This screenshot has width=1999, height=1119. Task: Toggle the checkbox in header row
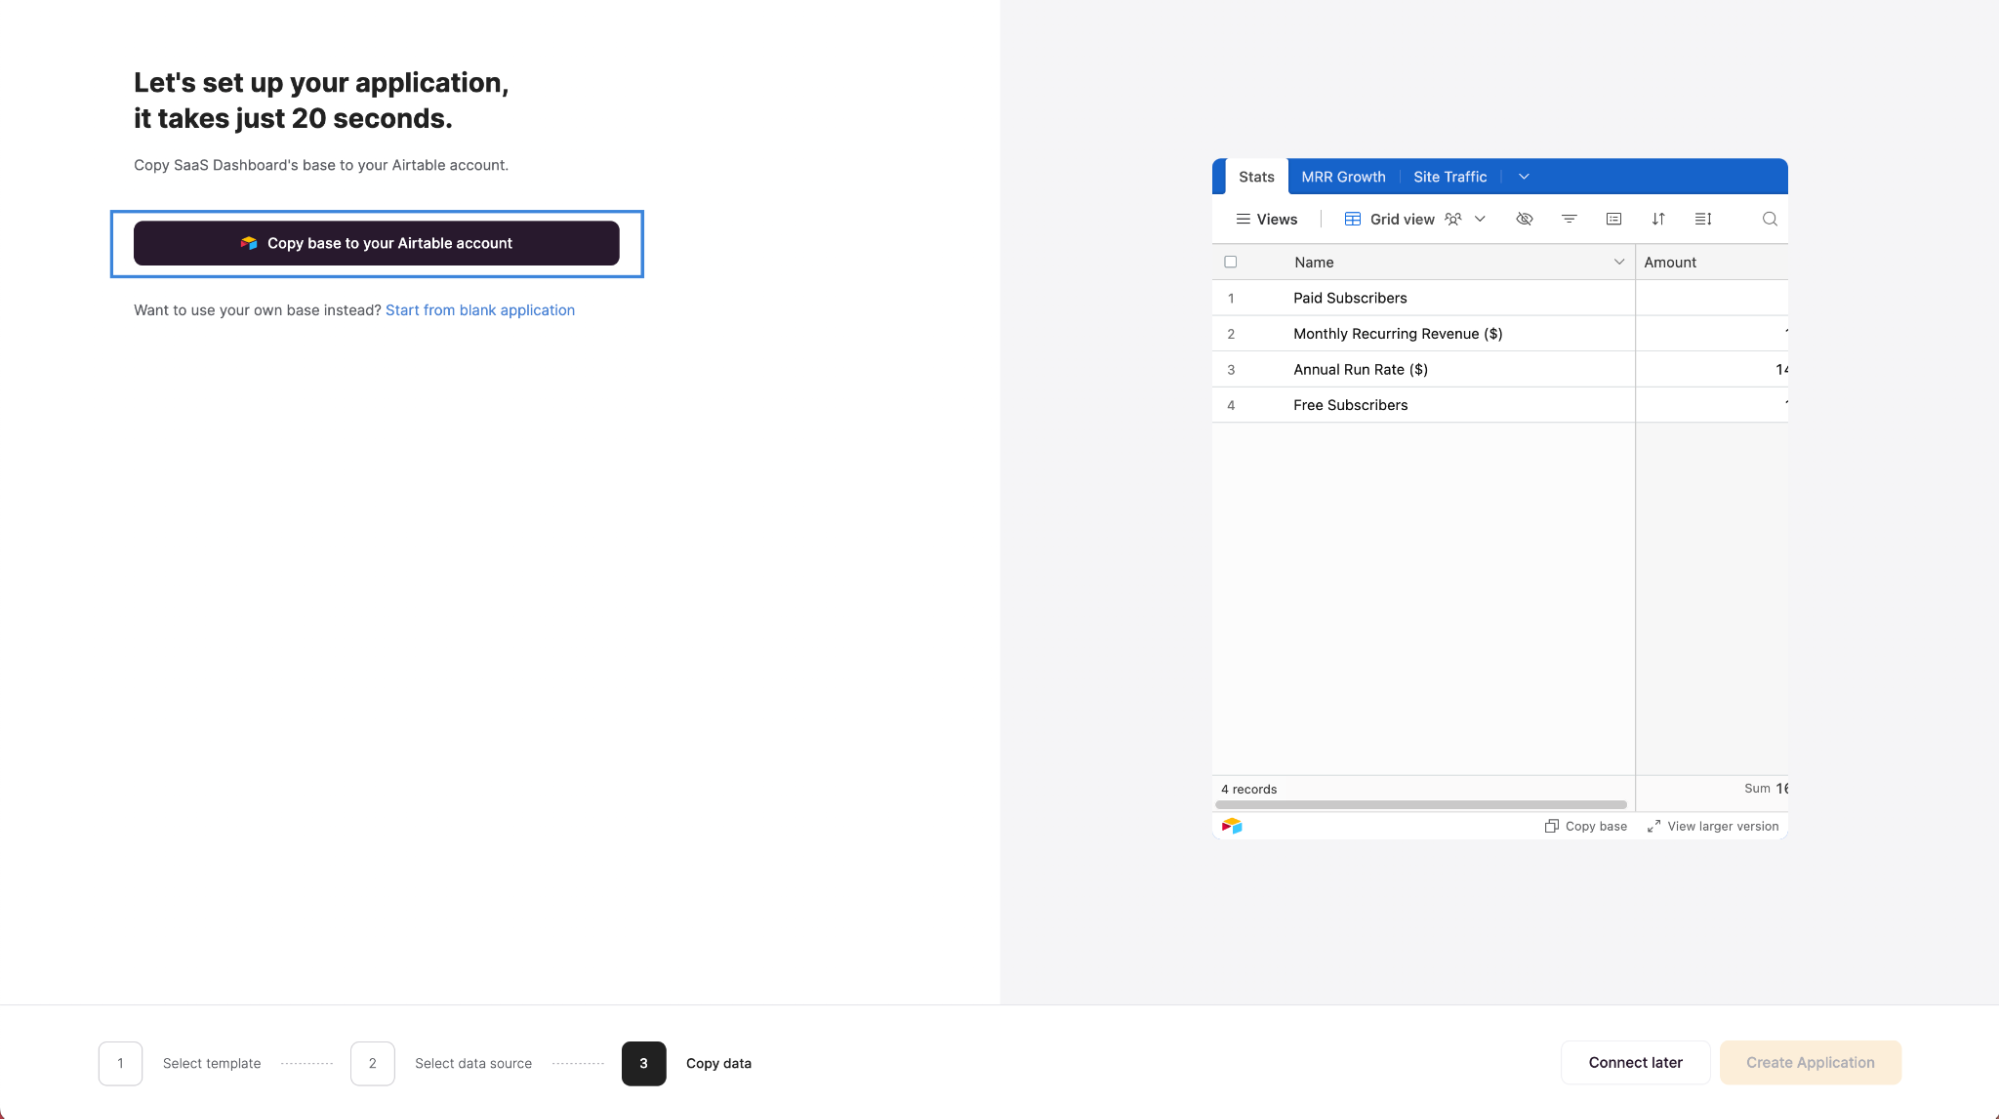[1230, 262]
